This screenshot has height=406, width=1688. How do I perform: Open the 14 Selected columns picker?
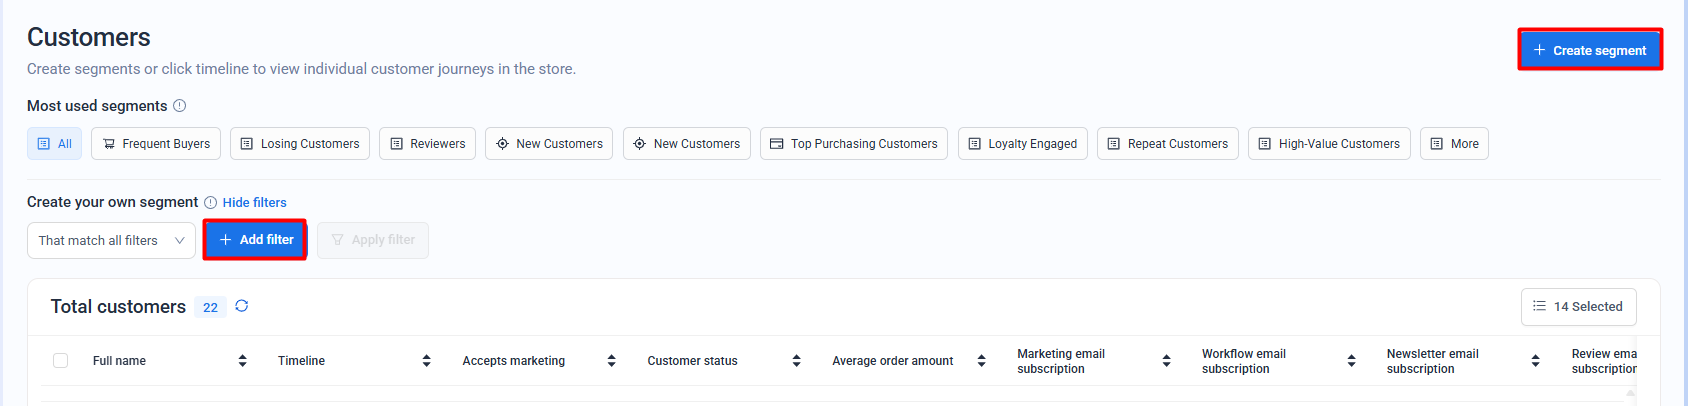pos(1578,307)
